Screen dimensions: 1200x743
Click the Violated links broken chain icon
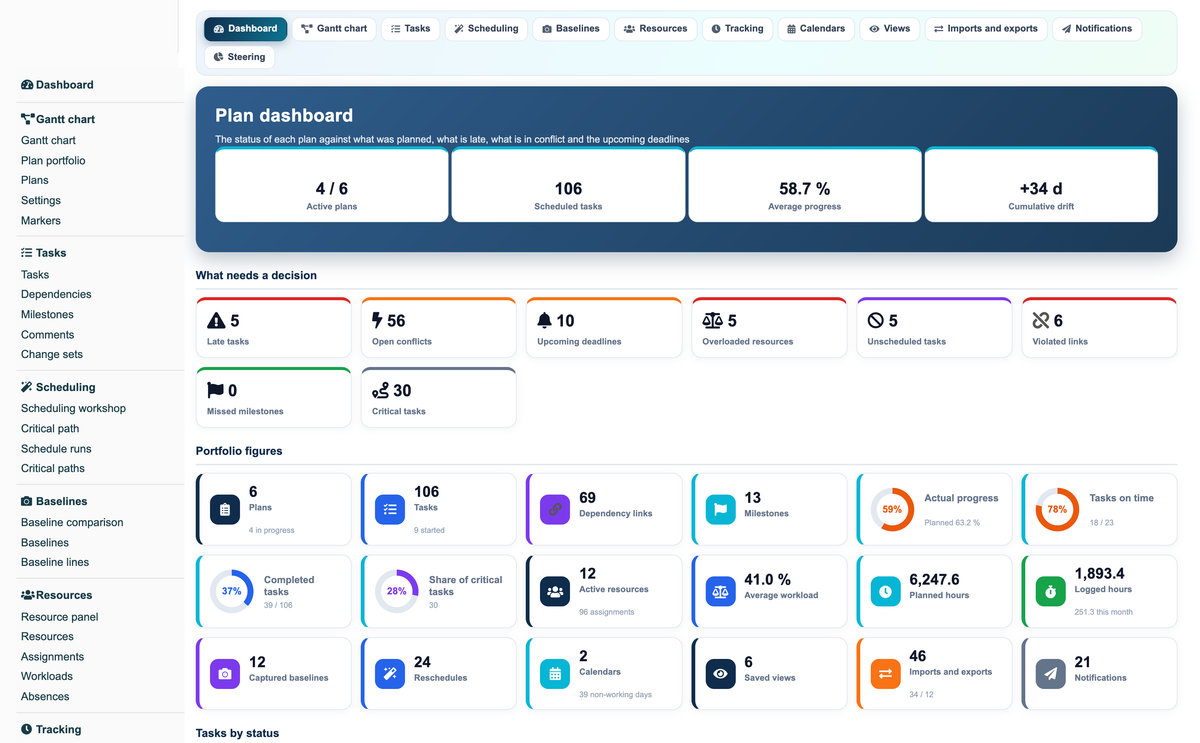(x=1041, y=321)
